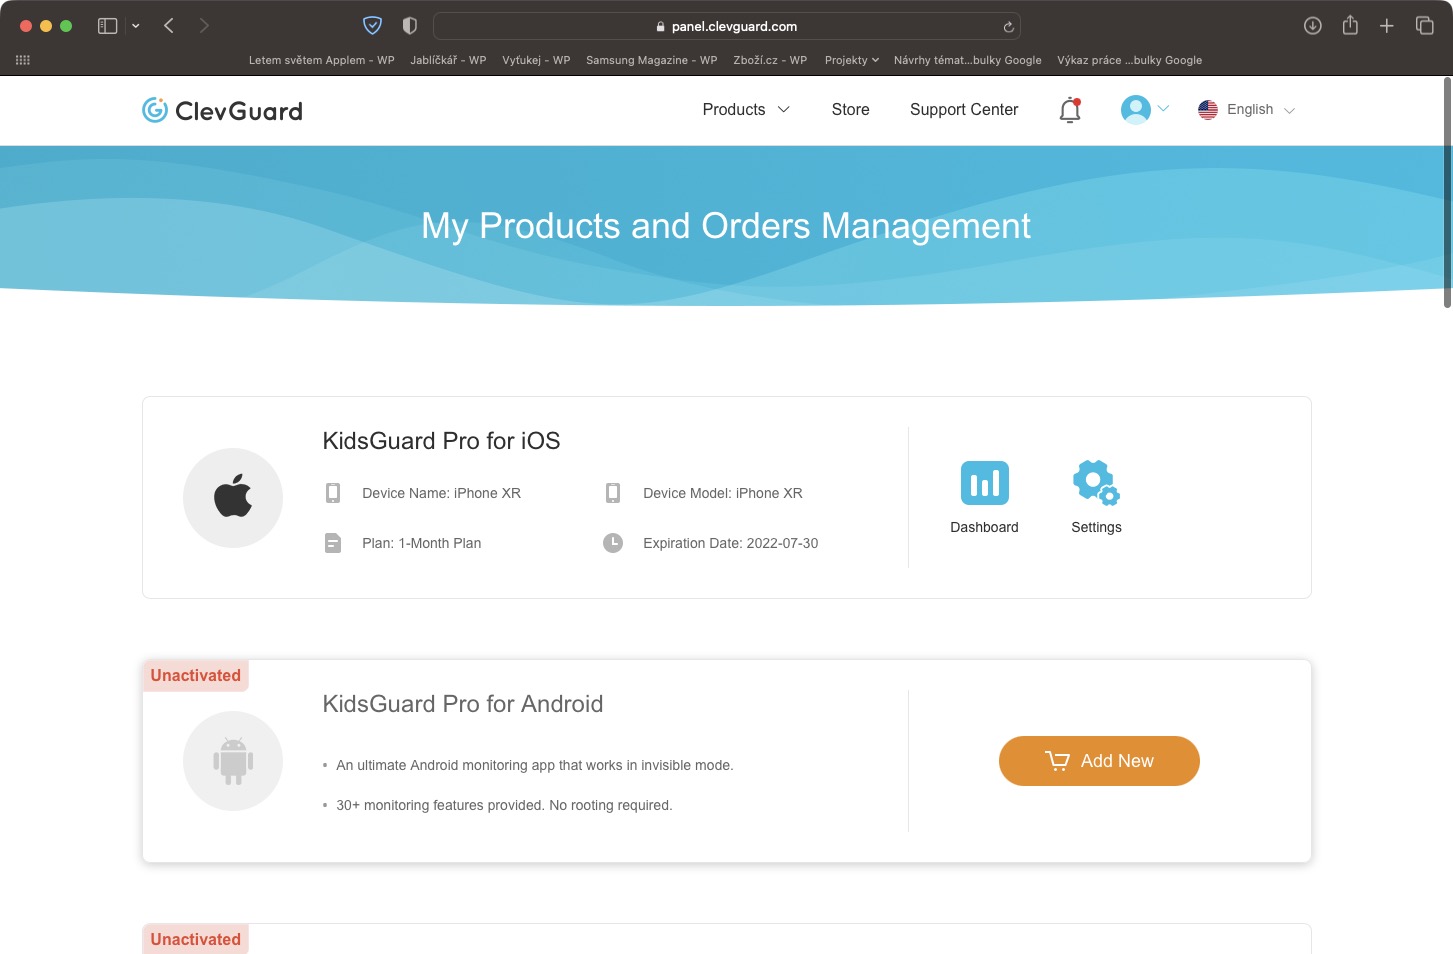Click Add New for KidsGuard Android
Viewport: 1453px width, 954px height.
(1099, 761)
